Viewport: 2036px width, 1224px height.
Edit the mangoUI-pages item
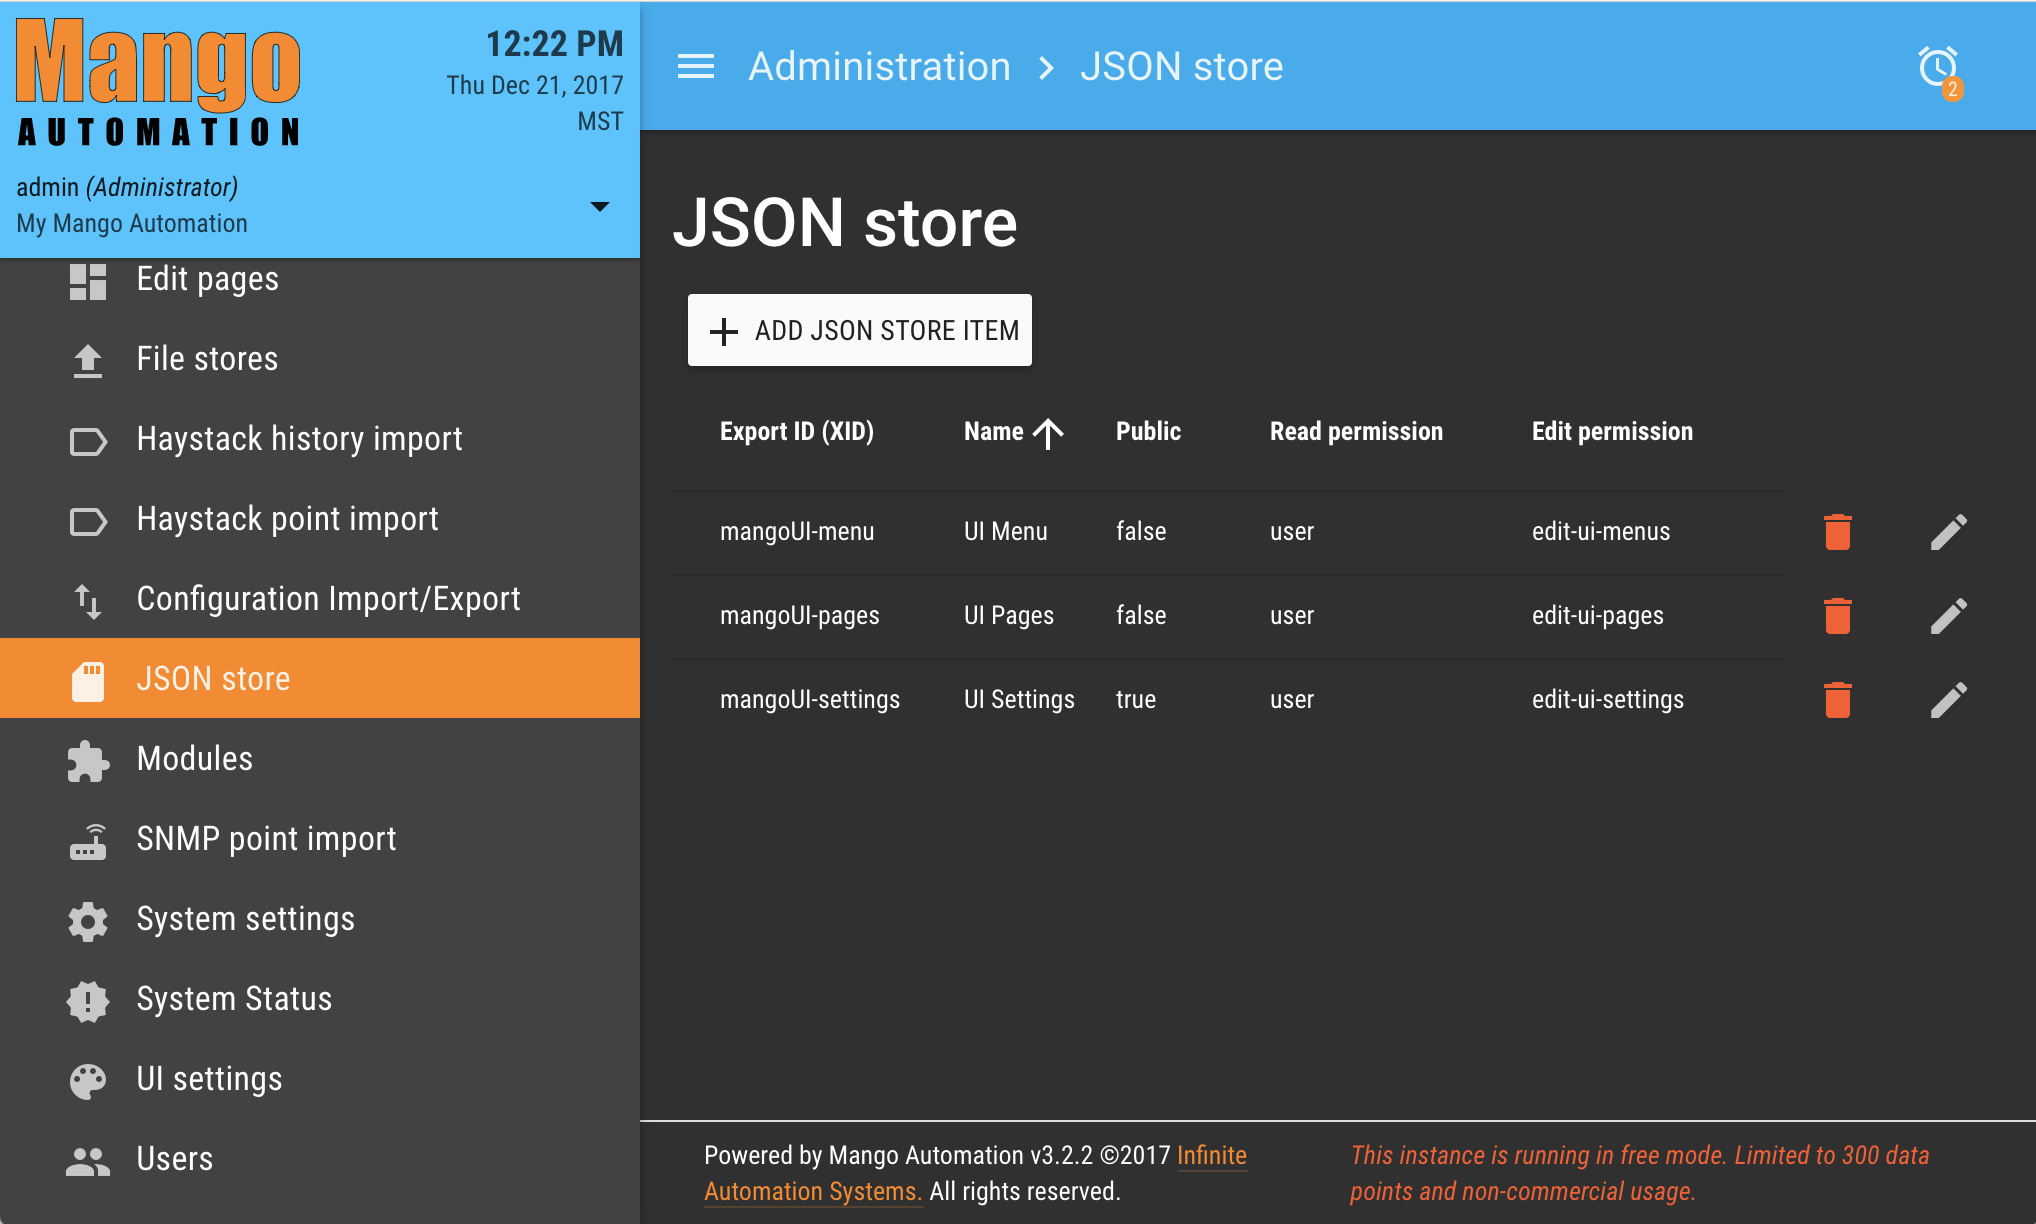pos(1949,616)
